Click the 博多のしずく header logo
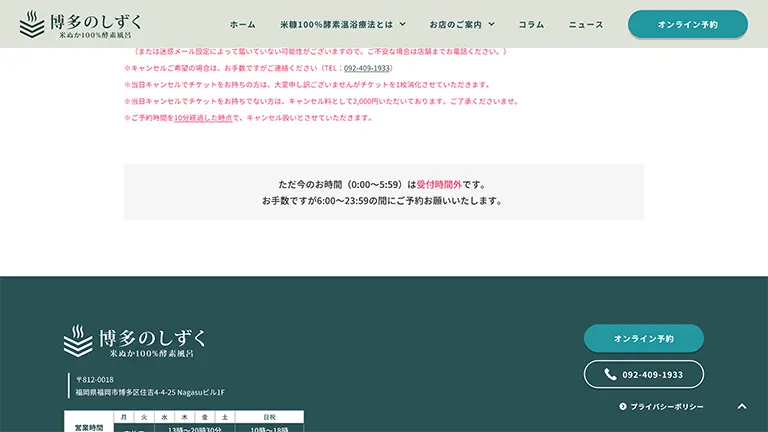 coord(81,24)
